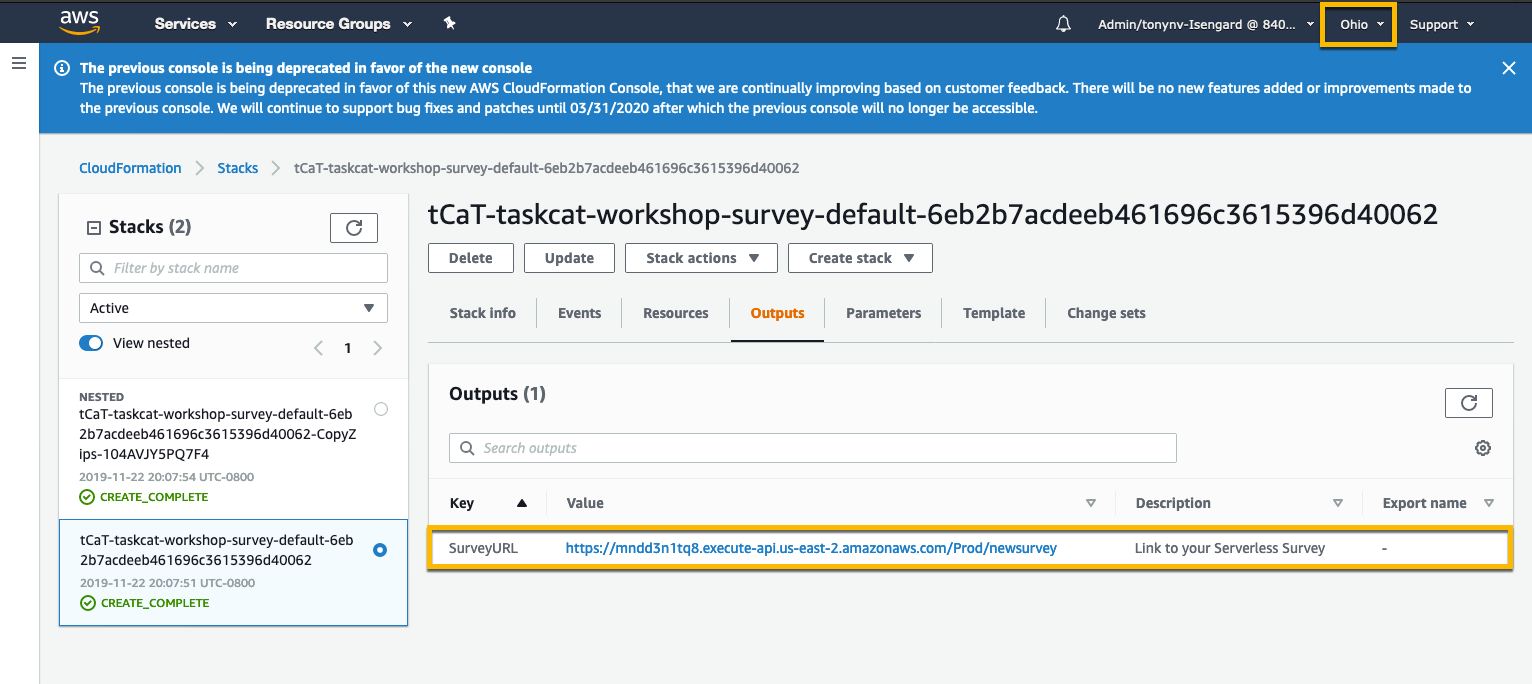Collapse the Stacks panel minus icon
This screenshot has width=1532, height=684.
point(94,228)
